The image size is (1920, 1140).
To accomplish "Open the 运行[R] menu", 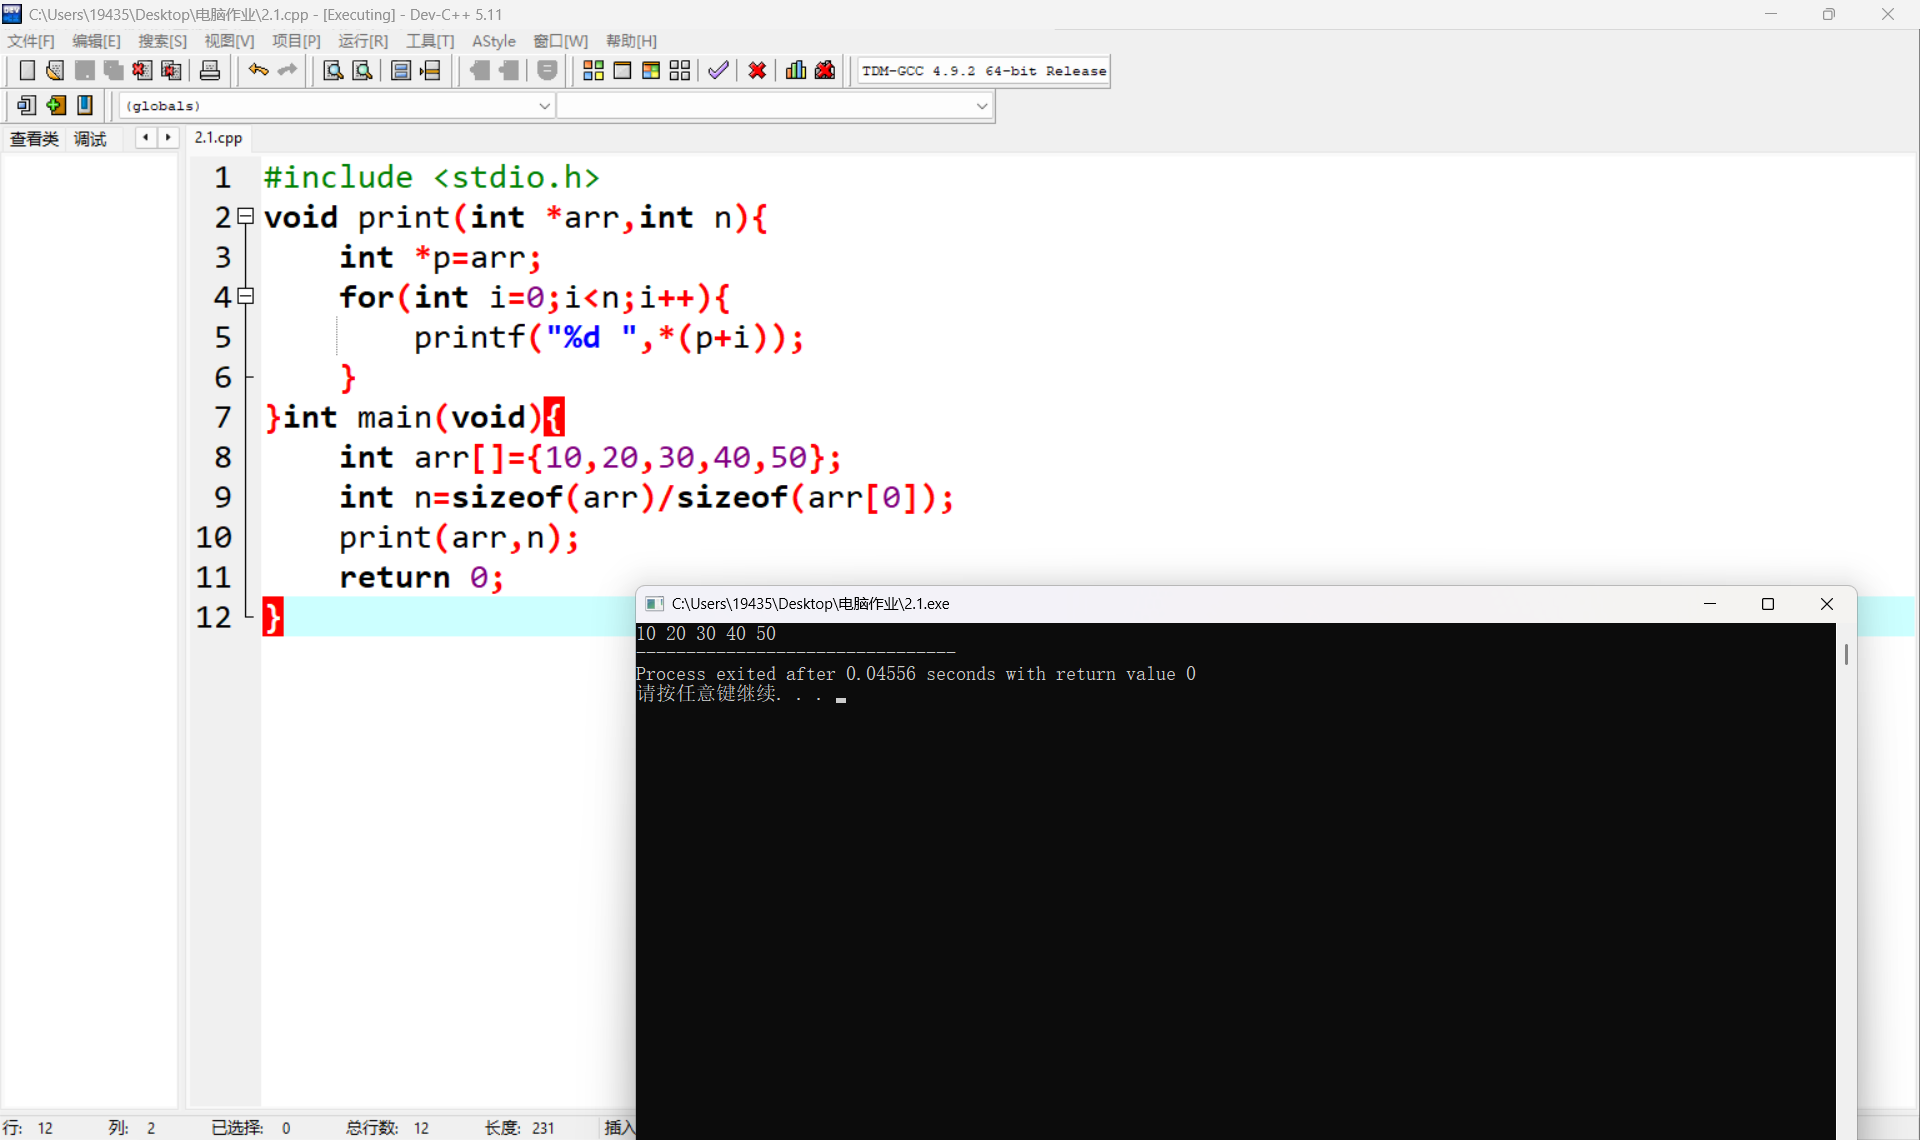I will (362, 41).
